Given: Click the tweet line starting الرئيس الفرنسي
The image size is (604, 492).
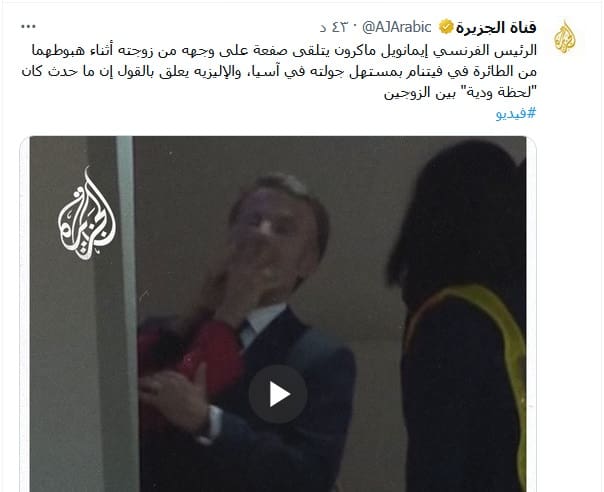Looking at the screenshot, I should [x=284, y=50].
